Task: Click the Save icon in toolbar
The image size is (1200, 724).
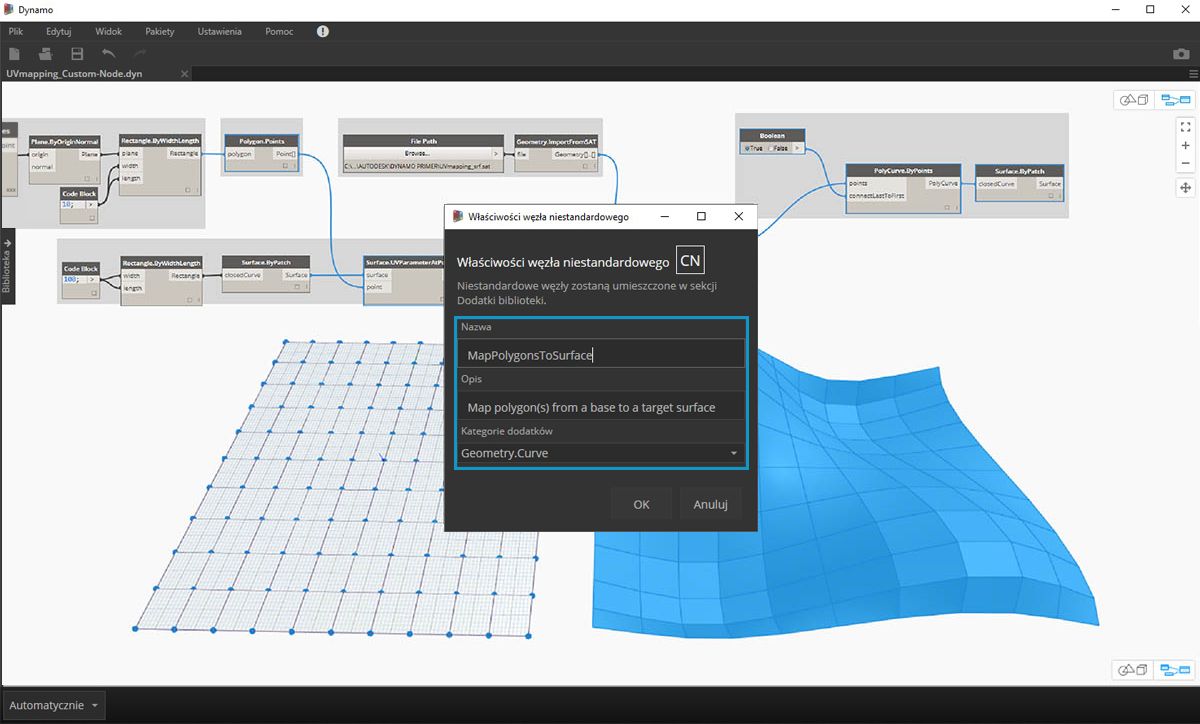Action: (x=77, y=53)
